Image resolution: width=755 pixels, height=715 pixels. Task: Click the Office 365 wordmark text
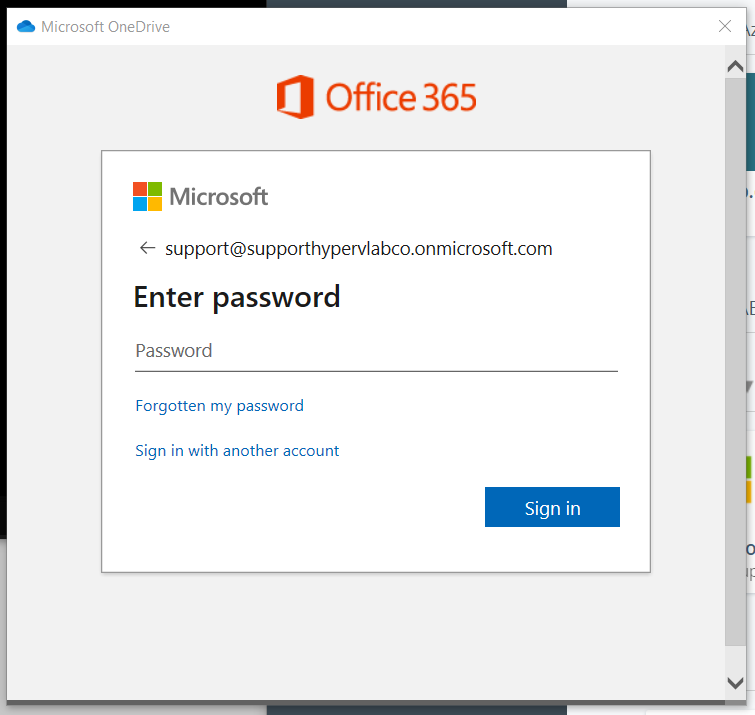(401, 98)
